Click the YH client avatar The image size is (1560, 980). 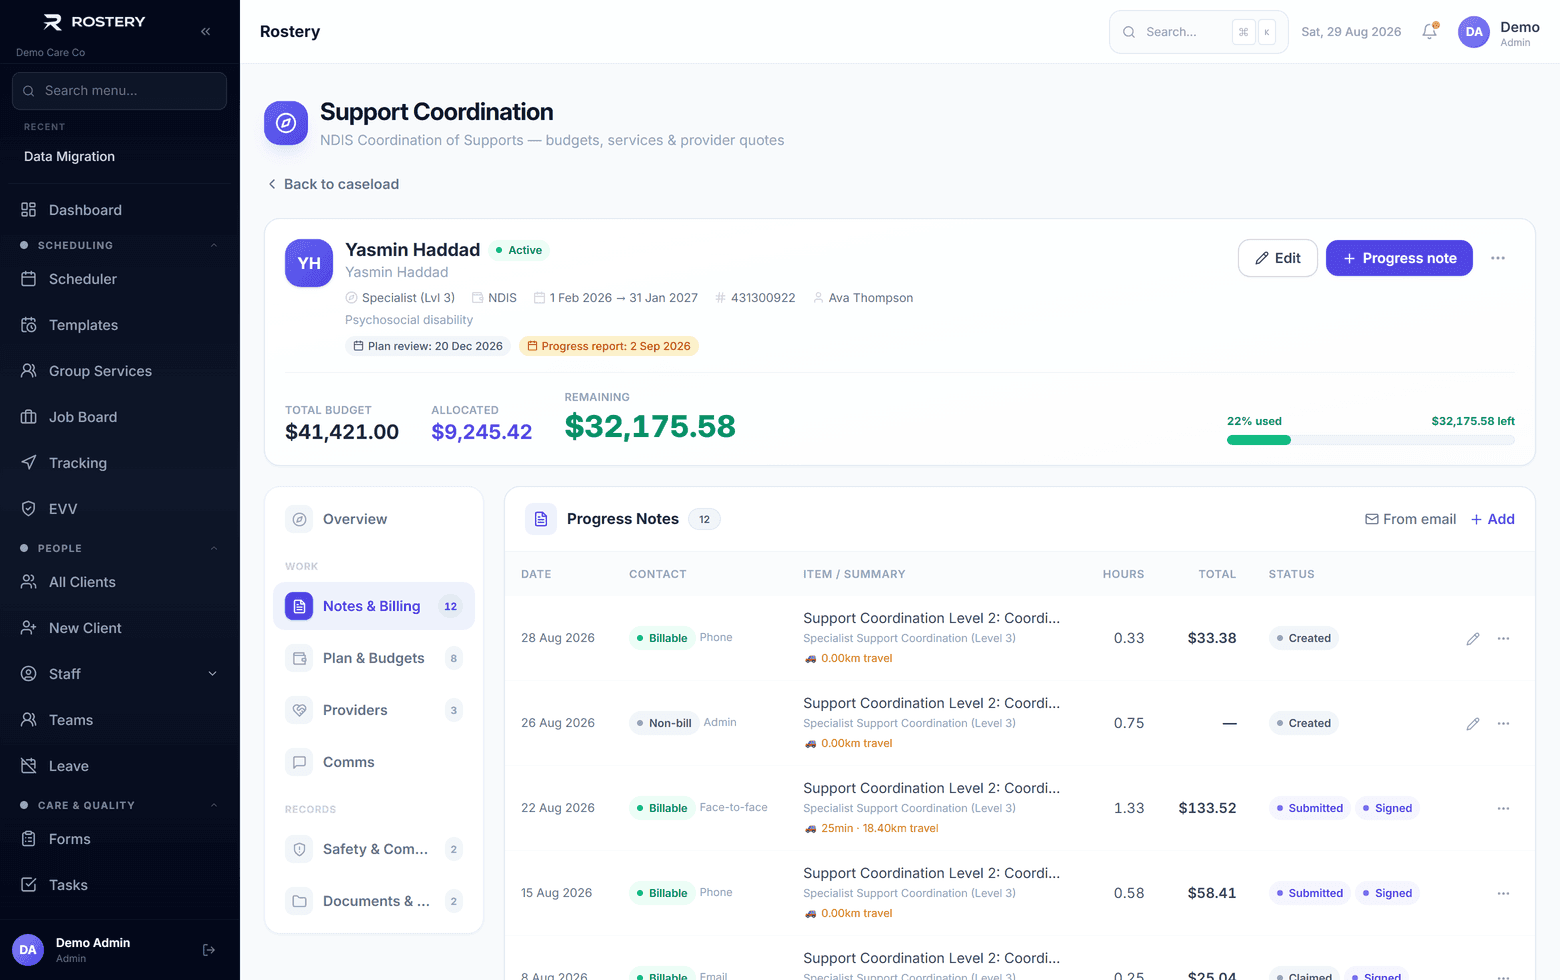pyautogui.click(x=309, y=263)
